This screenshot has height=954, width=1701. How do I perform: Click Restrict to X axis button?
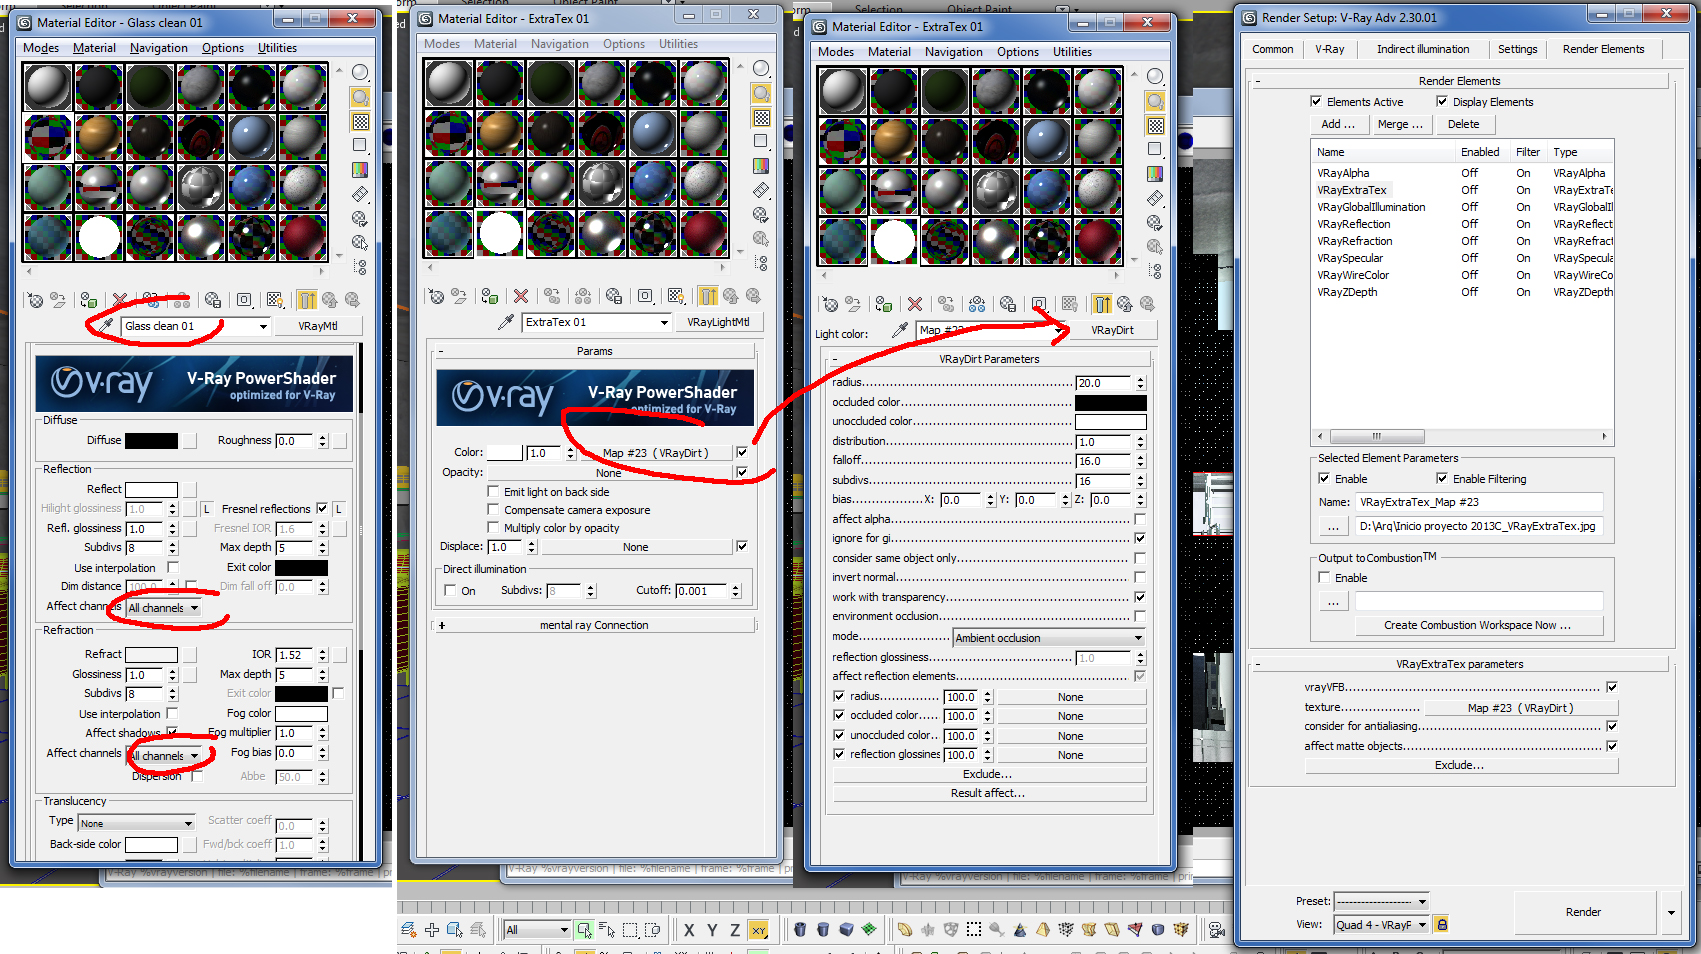pos(689,930)
